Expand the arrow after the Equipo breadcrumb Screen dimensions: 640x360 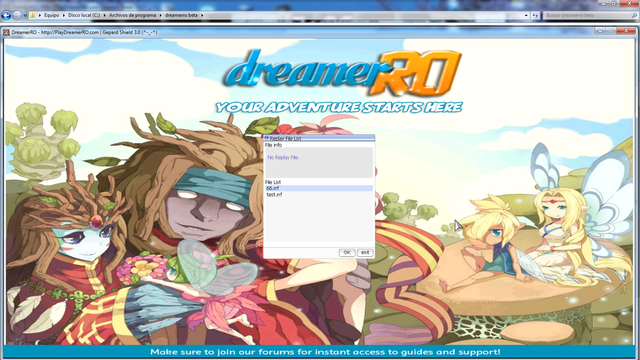click(x=64, y=16)
